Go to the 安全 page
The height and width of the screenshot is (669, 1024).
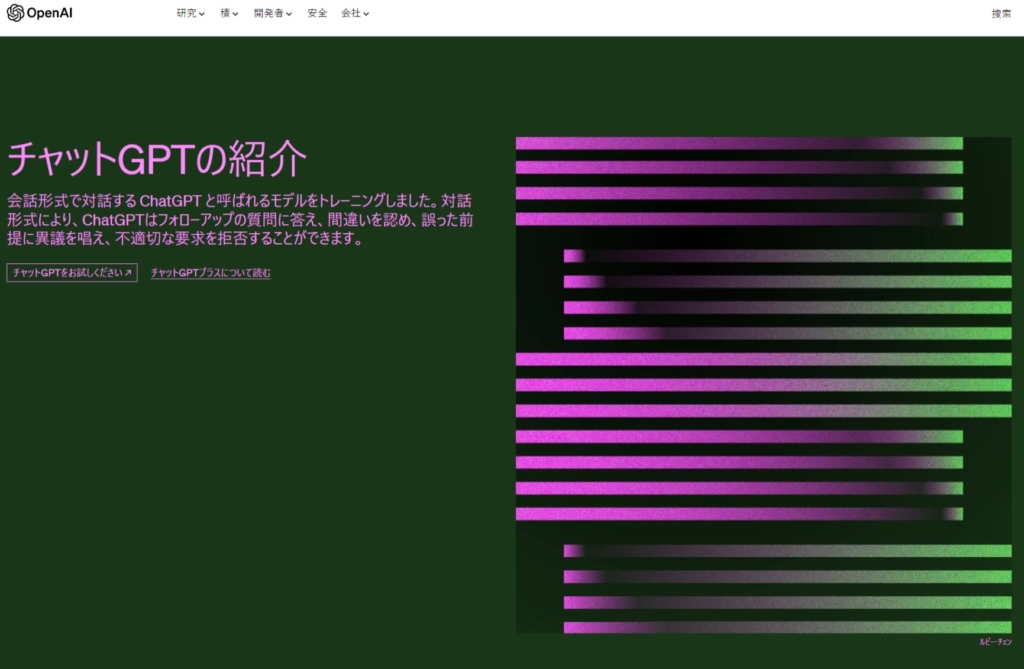point(317,13)
